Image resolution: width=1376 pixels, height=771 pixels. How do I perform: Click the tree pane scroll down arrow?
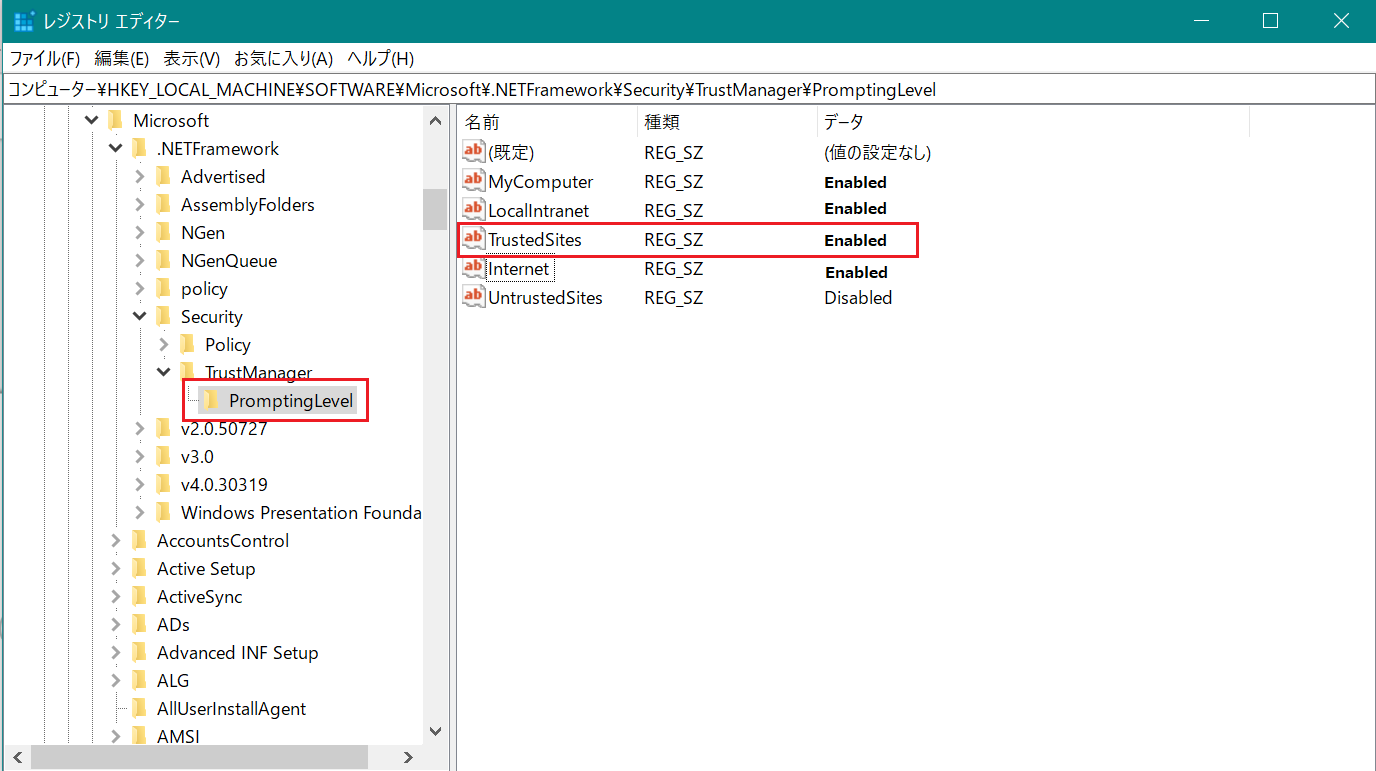pos(435,732)
